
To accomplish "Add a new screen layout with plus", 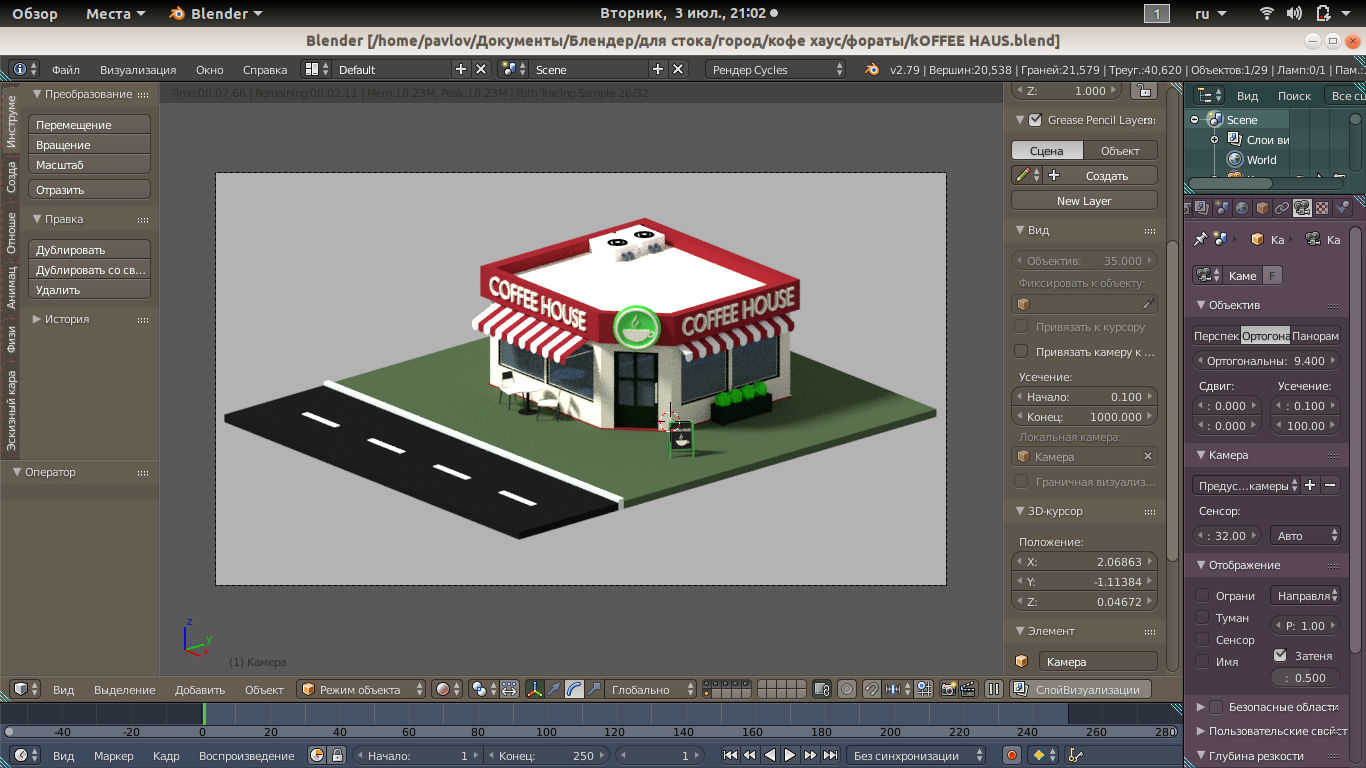I will (x=461, y=69).
